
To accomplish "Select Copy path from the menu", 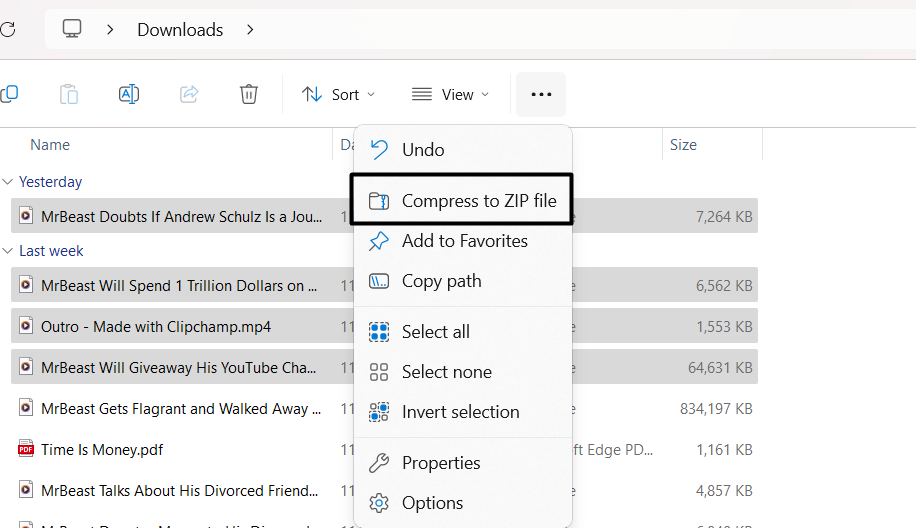I will tap(441, 281).
